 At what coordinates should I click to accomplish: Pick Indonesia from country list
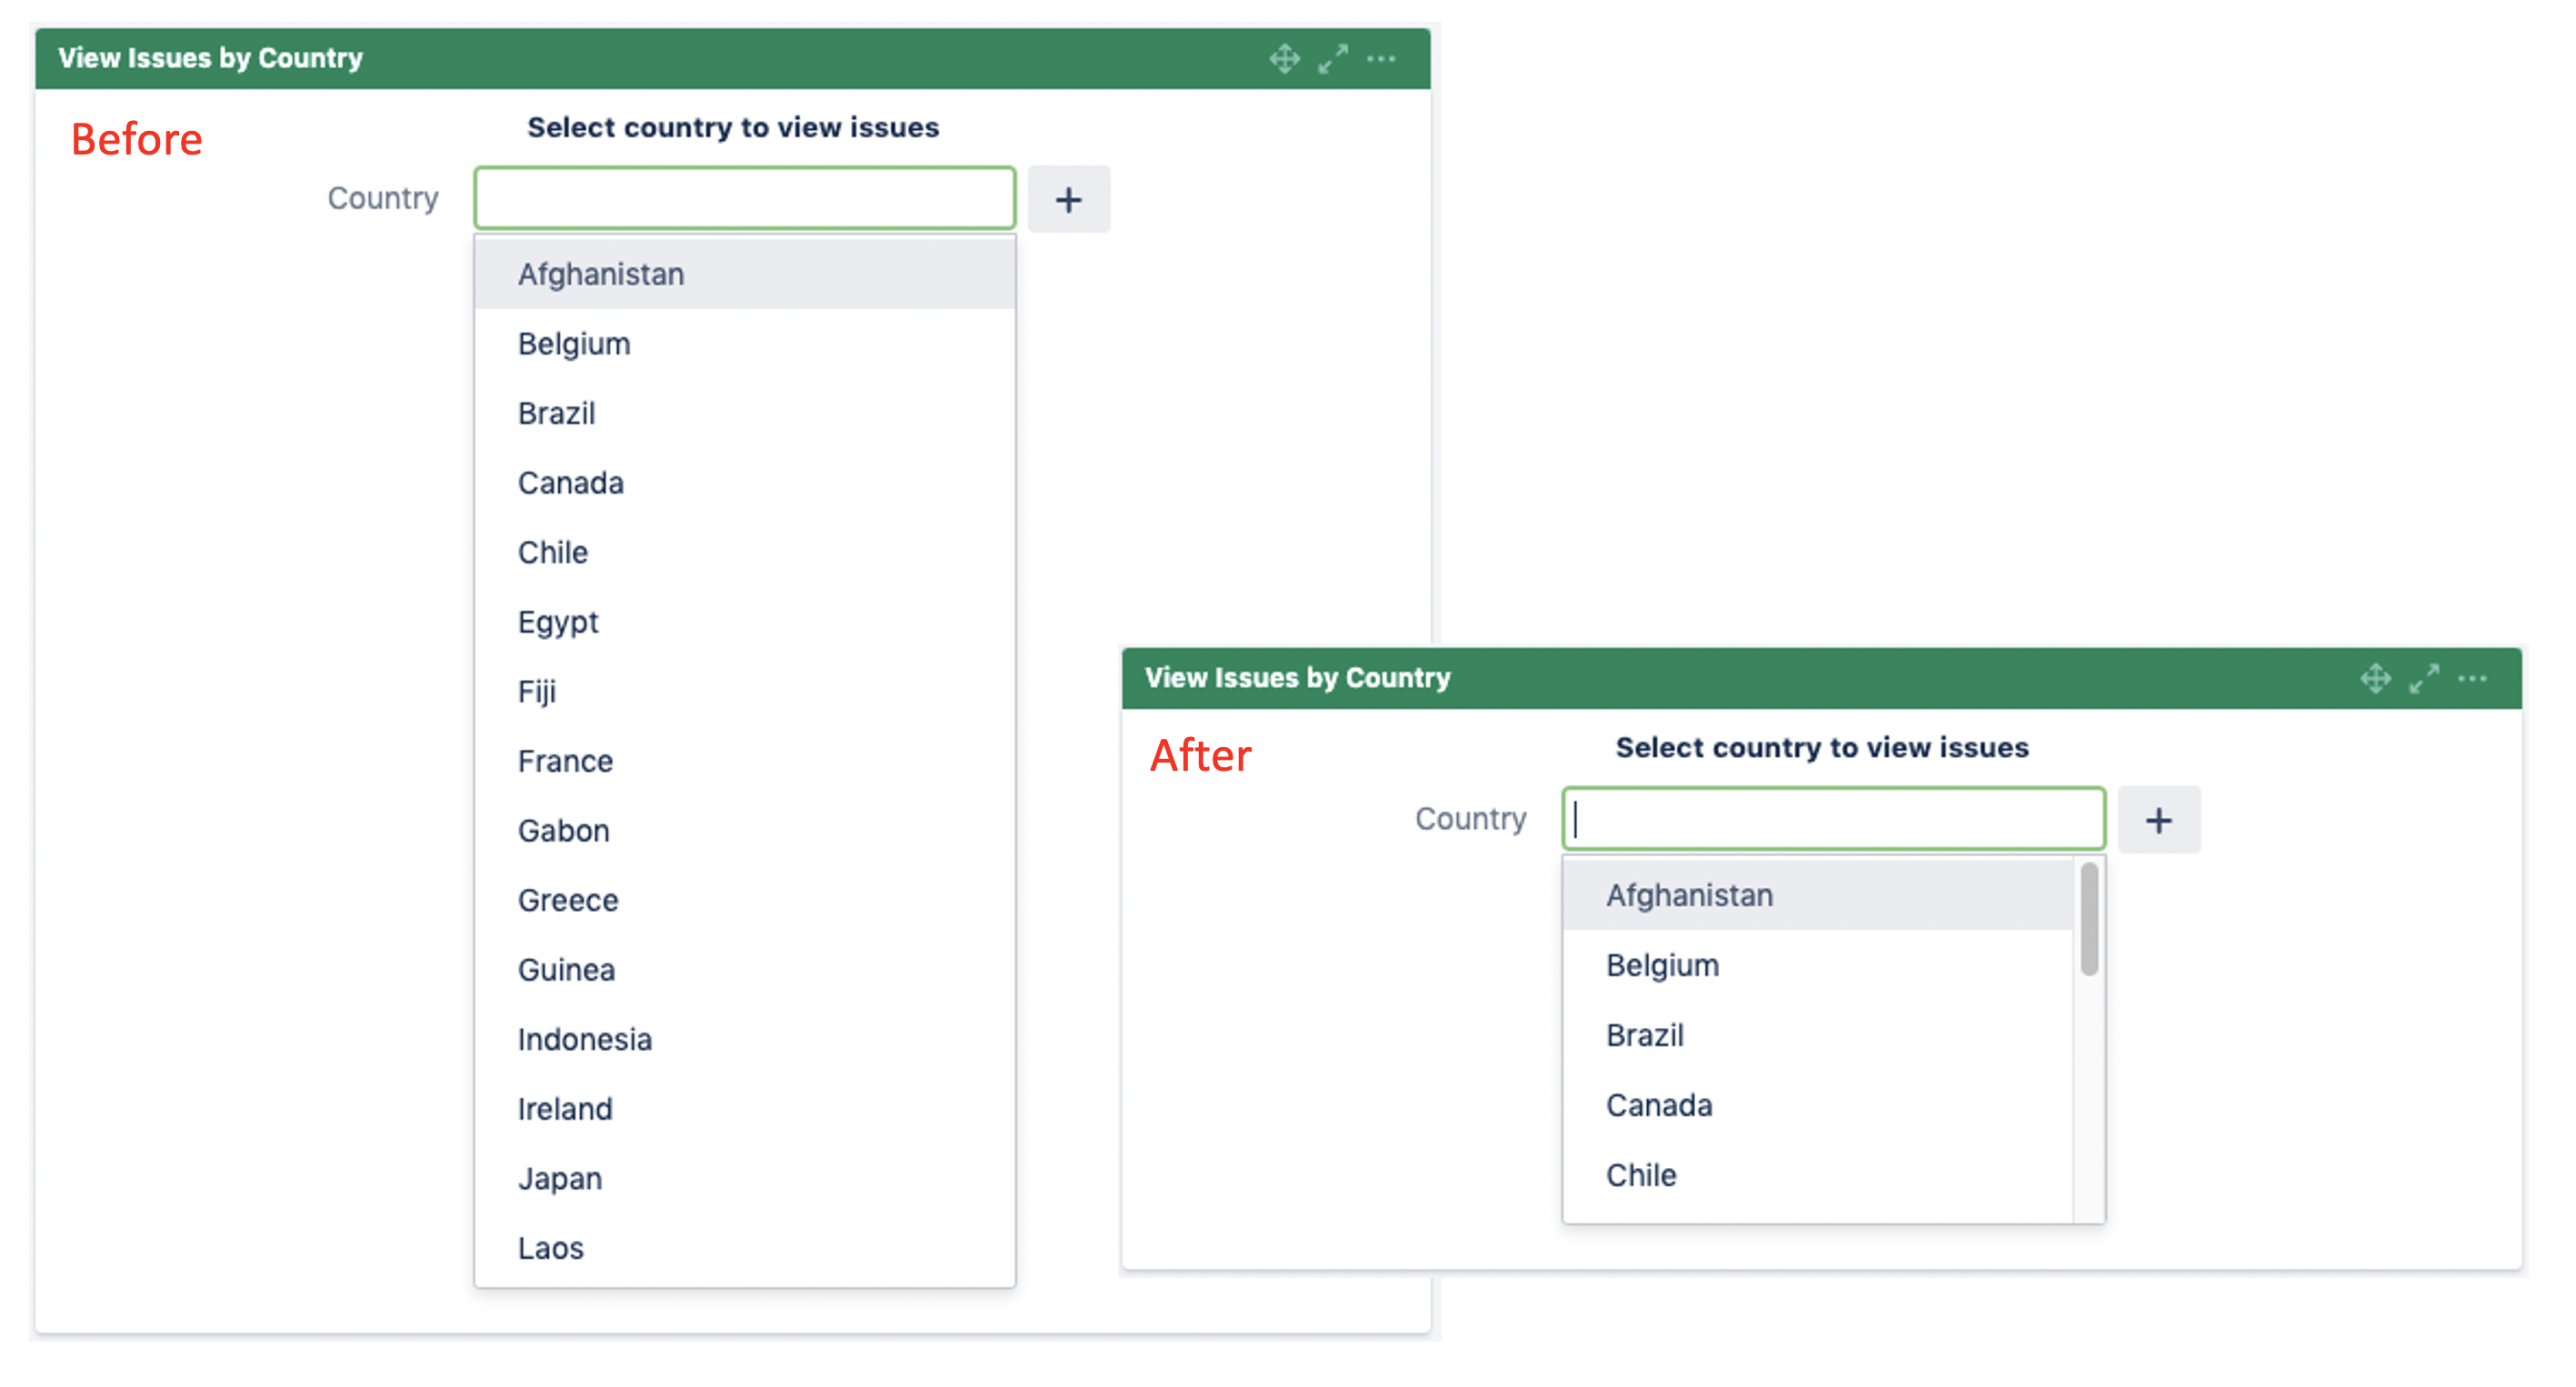coord(585,1040)
